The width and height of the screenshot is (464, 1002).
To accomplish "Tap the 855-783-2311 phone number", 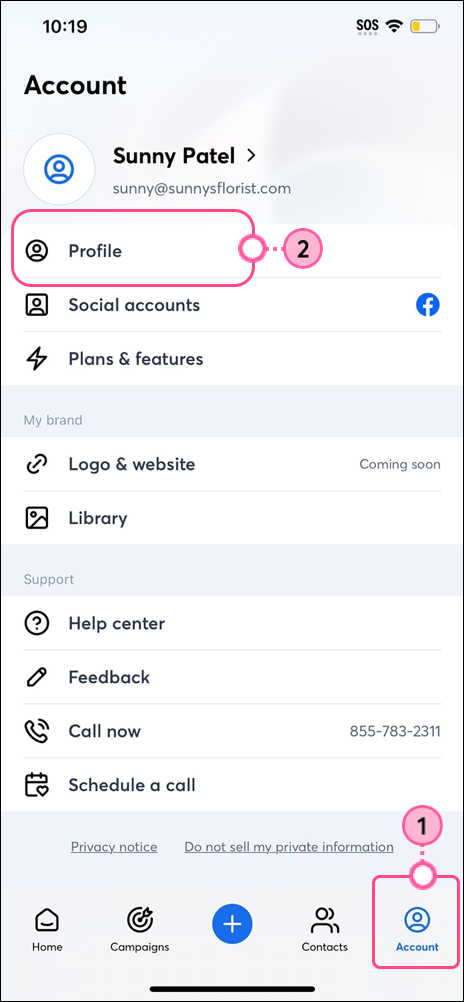I will point(395,731).
